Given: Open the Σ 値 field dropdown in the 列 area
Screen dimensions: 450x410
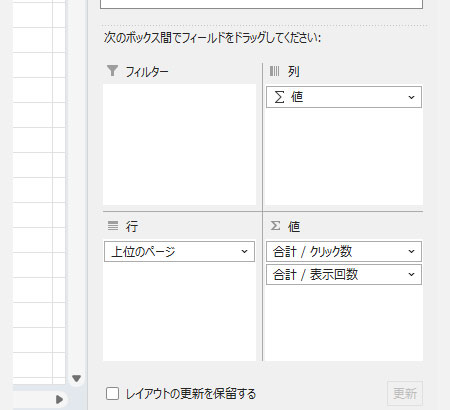Looking at the screenshot, I should pyautogui.click(x=411, y=97).
